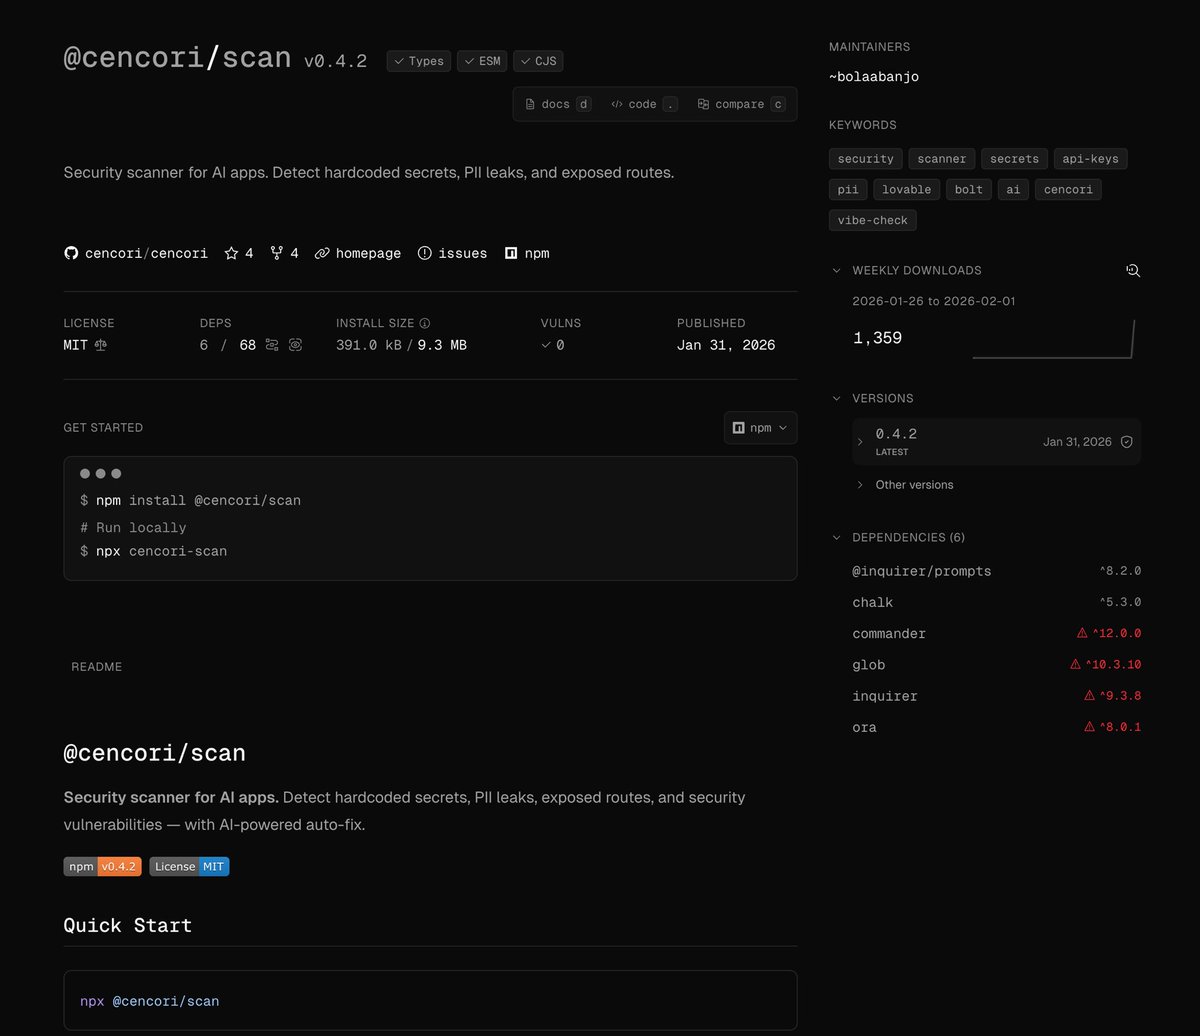Select the vibe-check keyword tag
Screen dimensions: 1200x1036
tap(873, 220)
